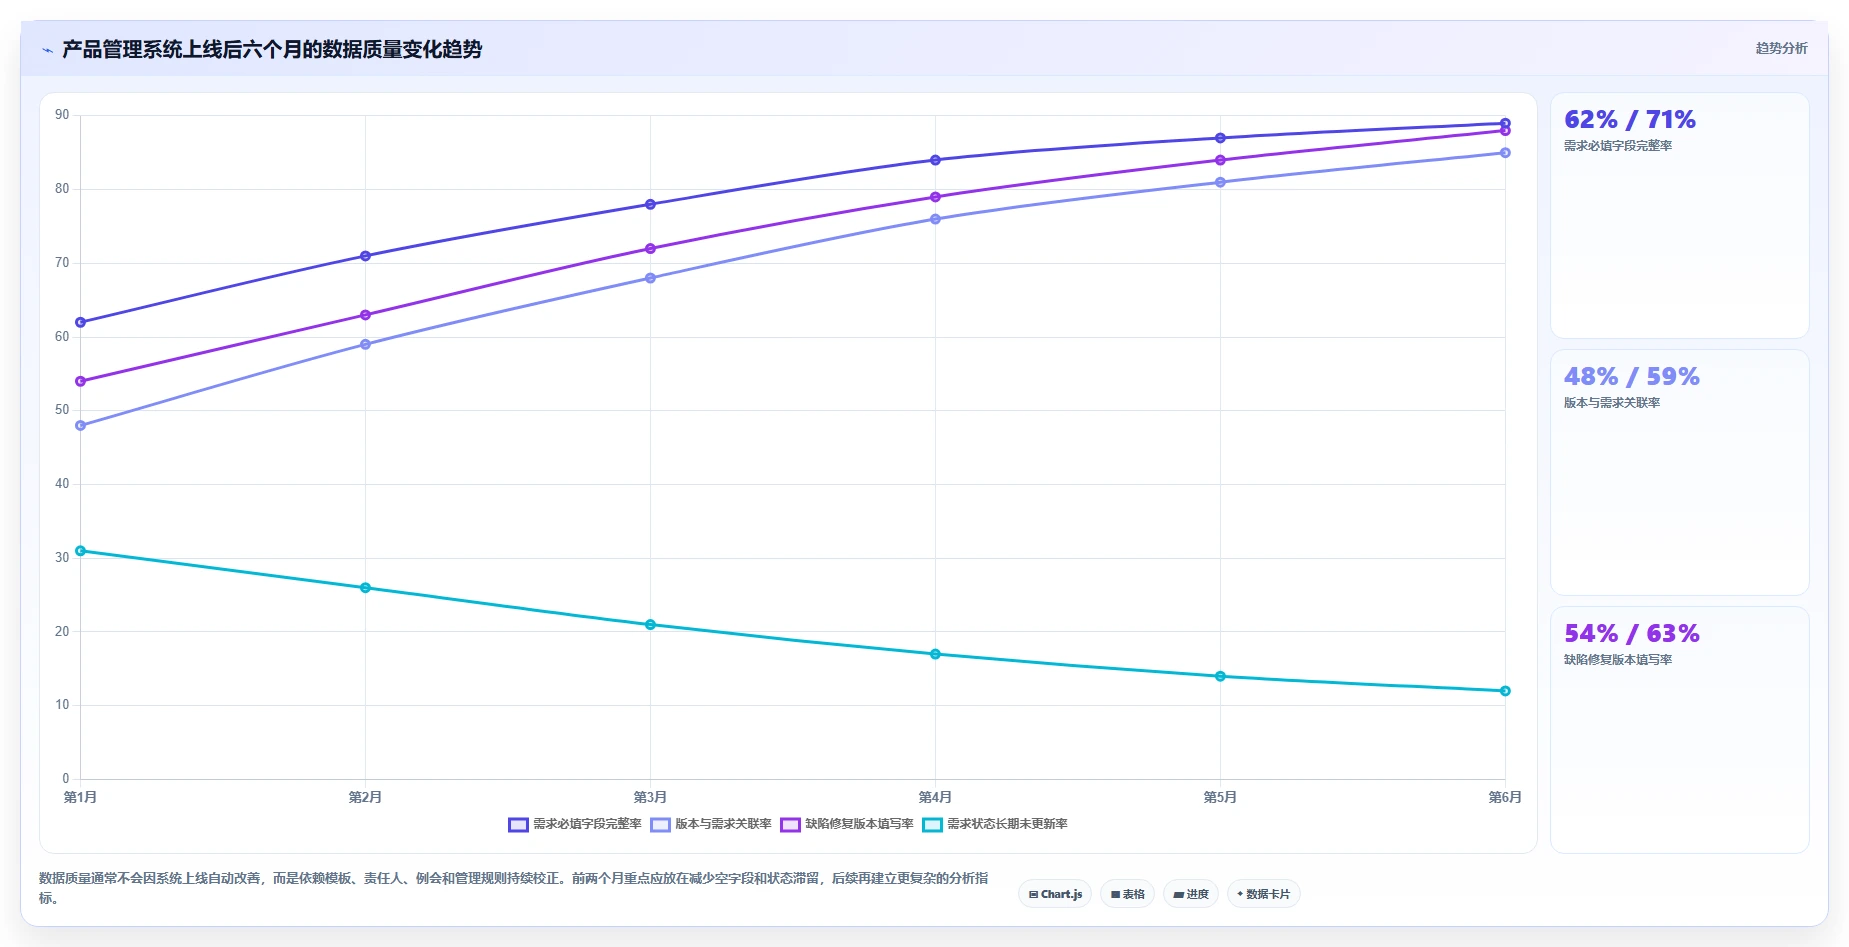Select 第5月 point on 缺陷修复版本填写率 line

1220,160
